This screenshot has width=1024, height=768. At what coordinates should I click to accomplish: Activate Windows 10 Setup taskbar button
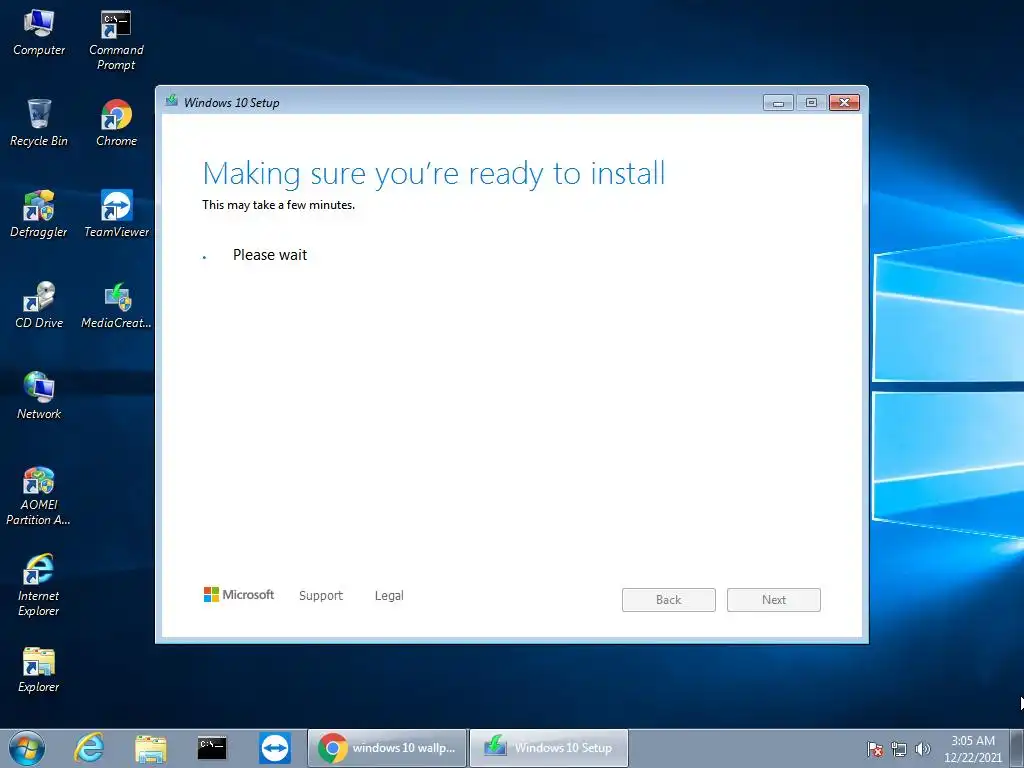[549, 748]
